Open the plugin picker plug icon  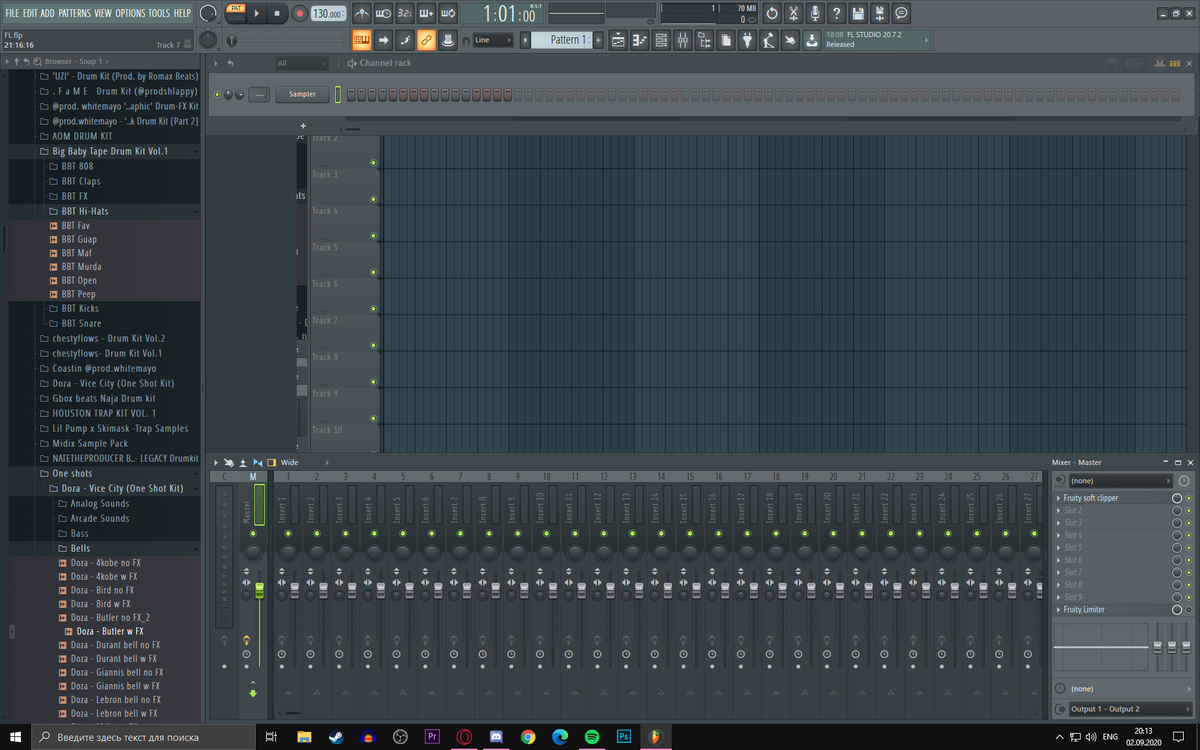tap(746, 40)
